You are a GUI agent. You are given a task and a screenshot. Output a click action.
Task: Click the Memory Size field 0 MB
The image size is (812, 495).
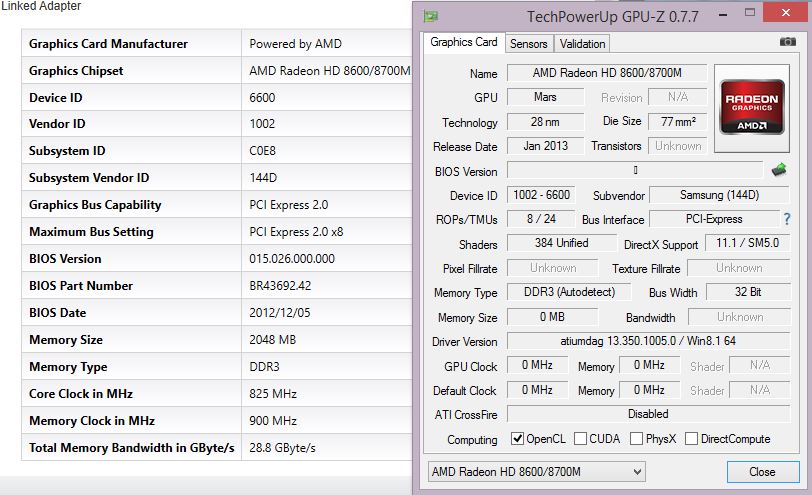(x=552, y=317)
